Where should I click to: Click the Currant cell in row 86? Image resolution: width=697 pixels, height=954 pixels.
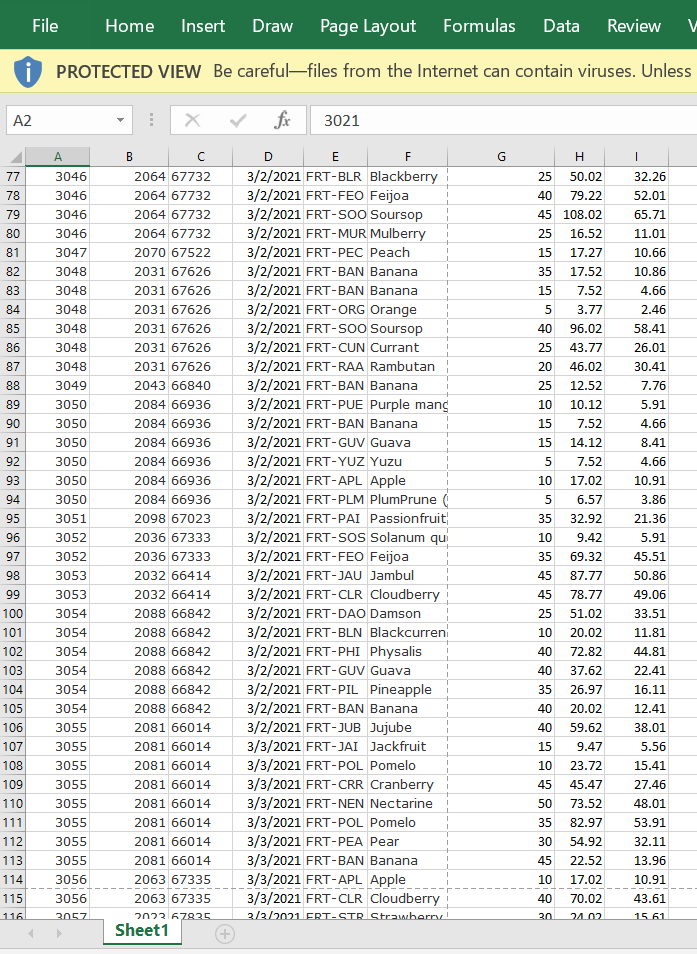(407, 347)
